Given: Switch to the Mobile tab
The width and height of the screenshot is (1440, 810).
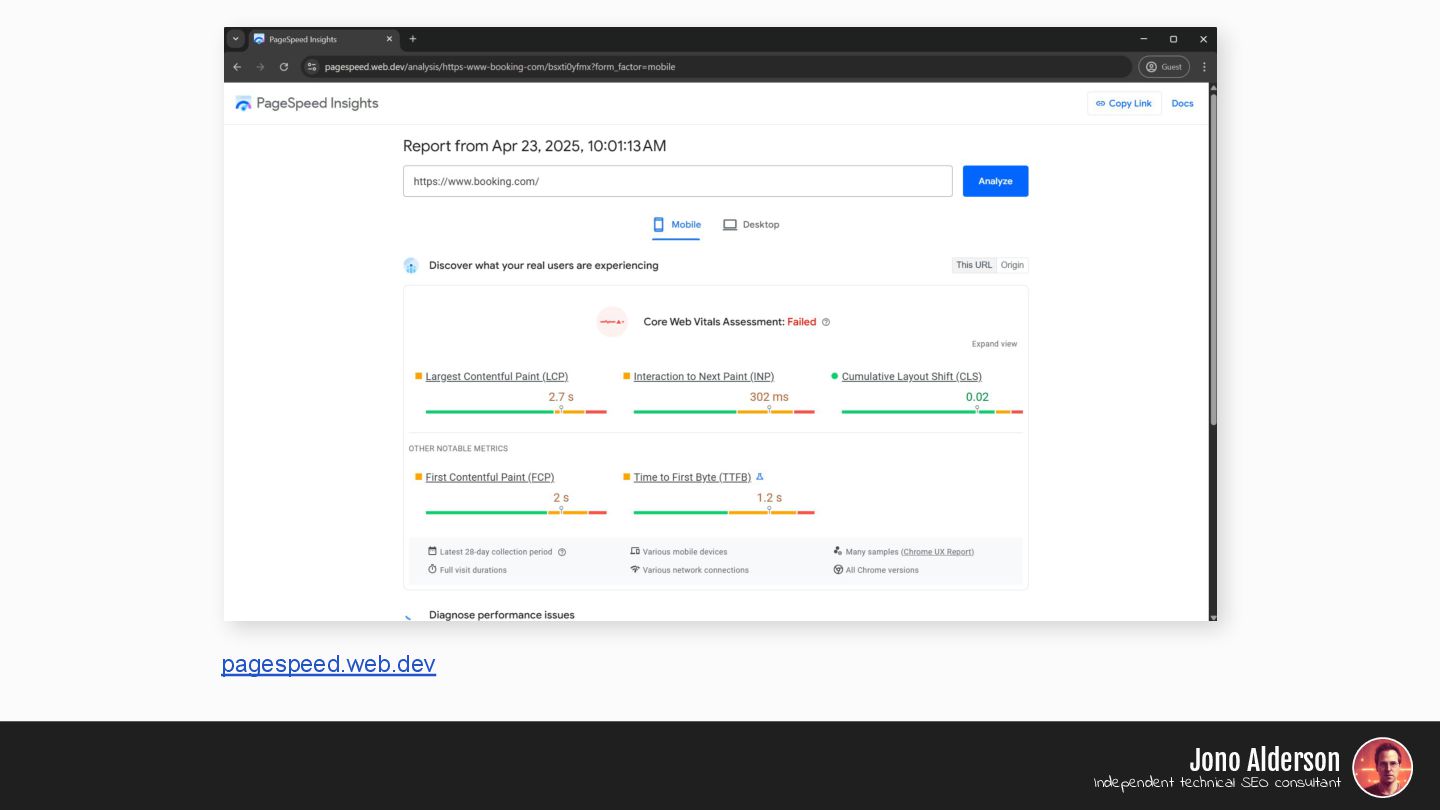Looking at the screenshot, I should click(677, 225).
